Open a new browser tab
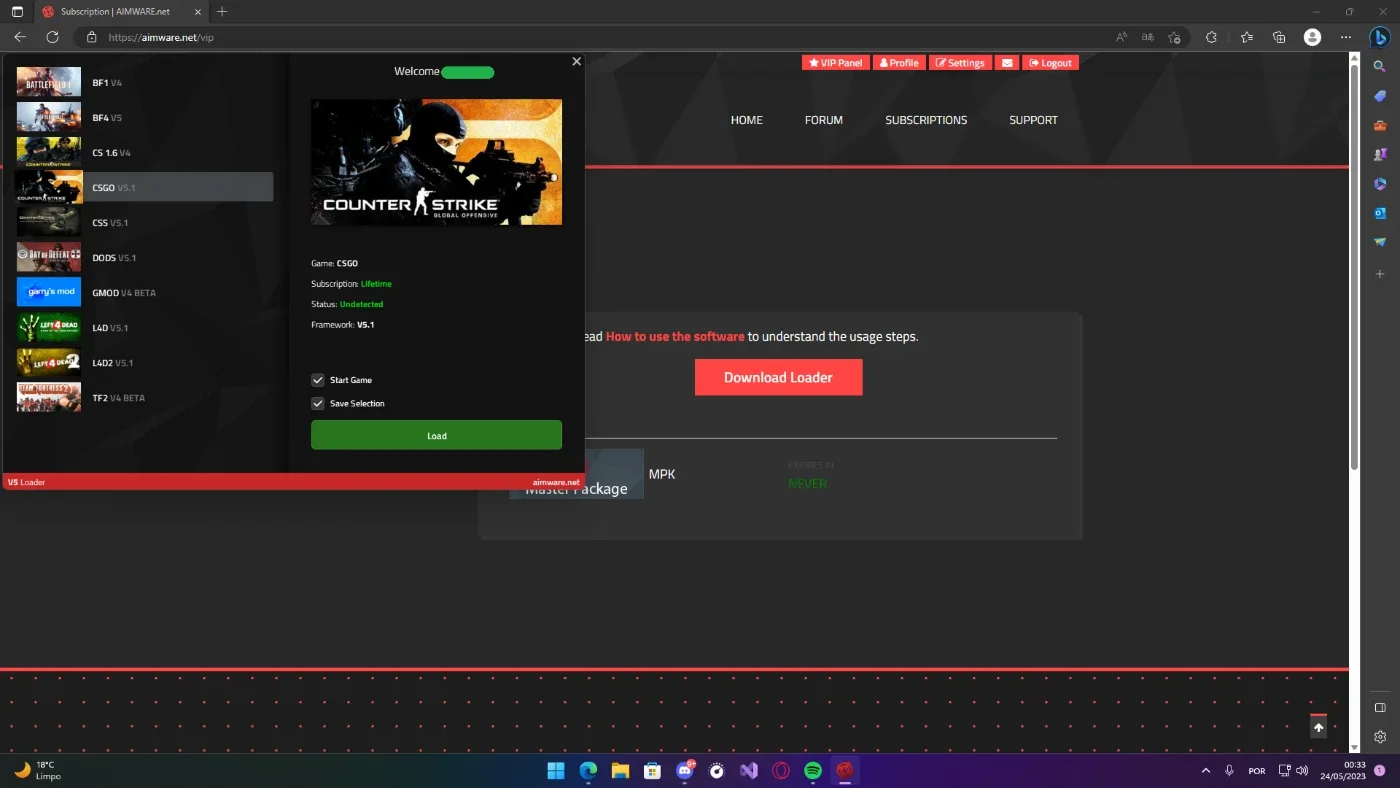This screenshot has height=788, width=1400. [222, 12]
